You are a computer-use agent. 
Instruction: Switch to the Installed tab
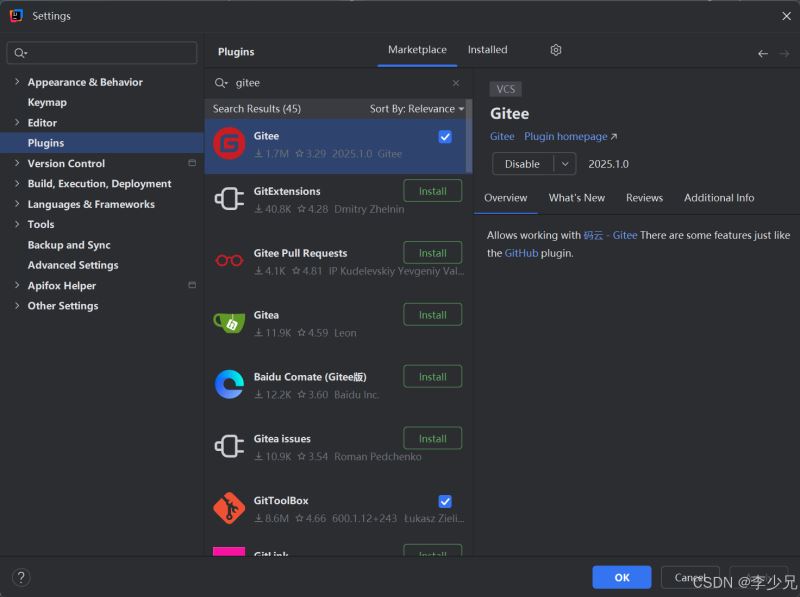(487, 50)
